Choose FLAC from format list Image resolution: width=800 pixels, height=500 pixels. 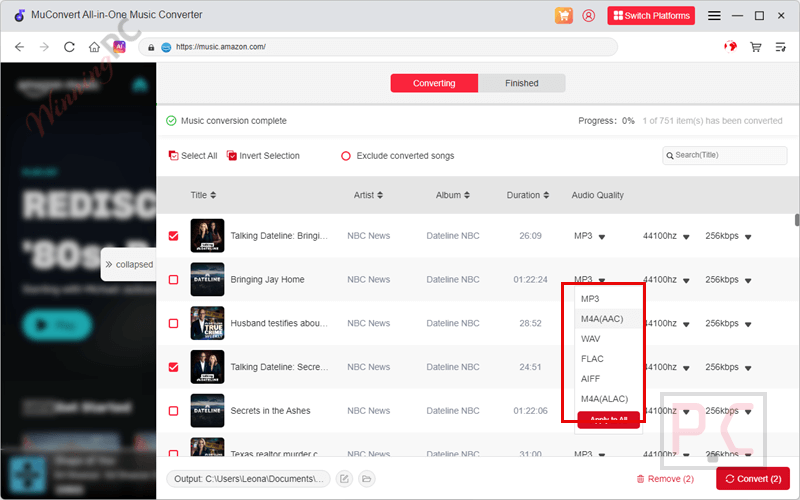tap(608, 359)
